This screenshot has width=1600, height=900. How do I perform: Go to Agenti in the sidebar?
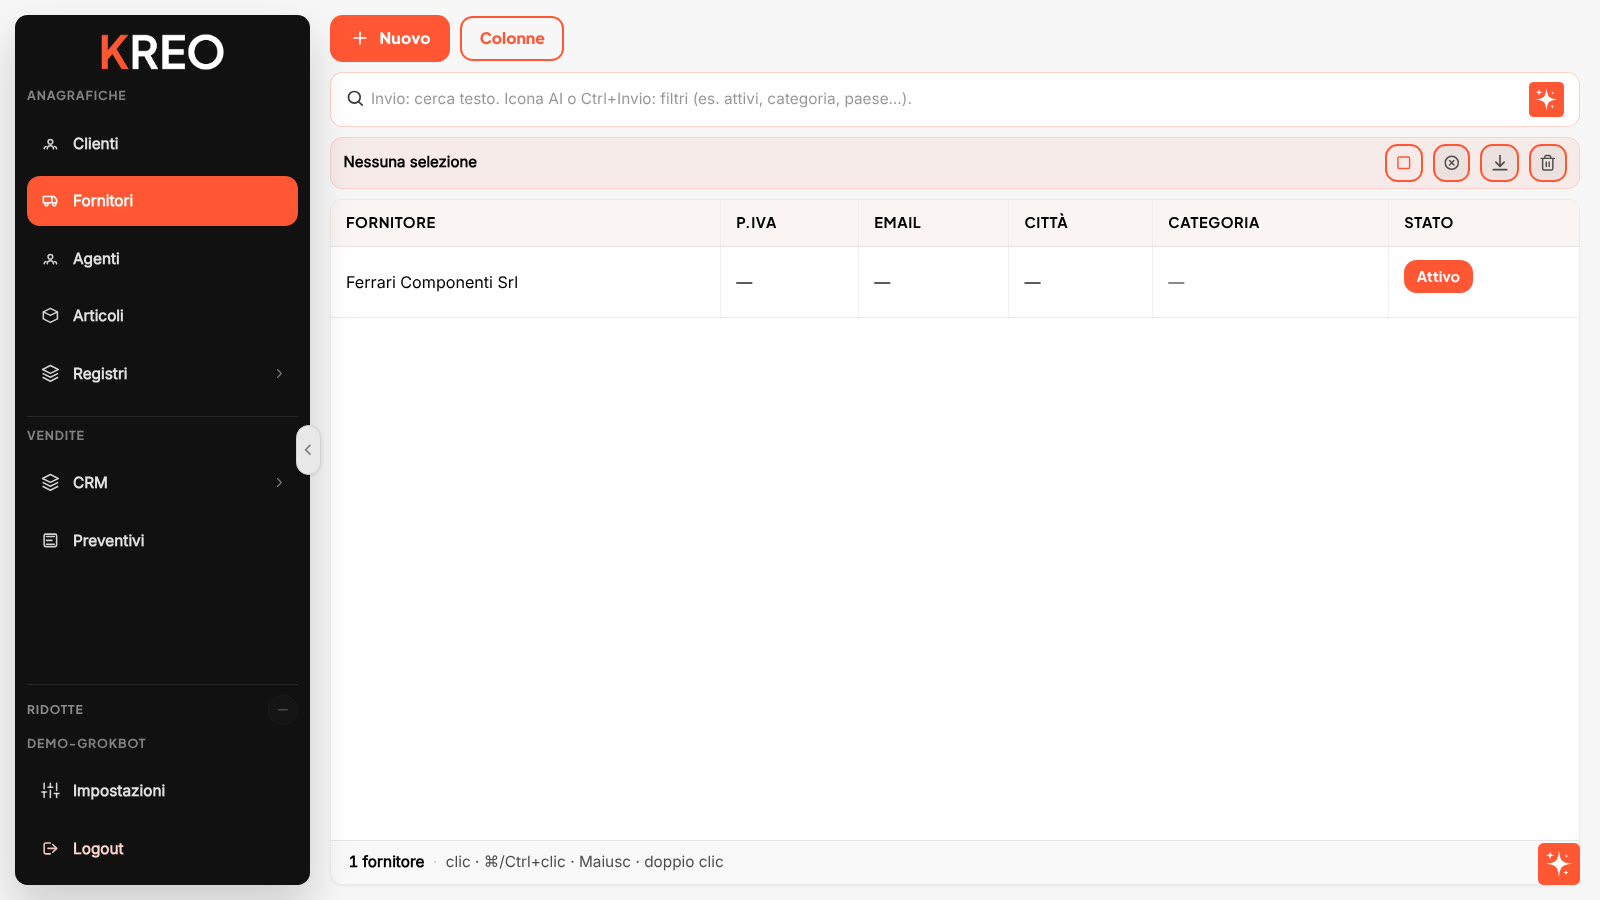pyautogui.click(x=162, y=259)
